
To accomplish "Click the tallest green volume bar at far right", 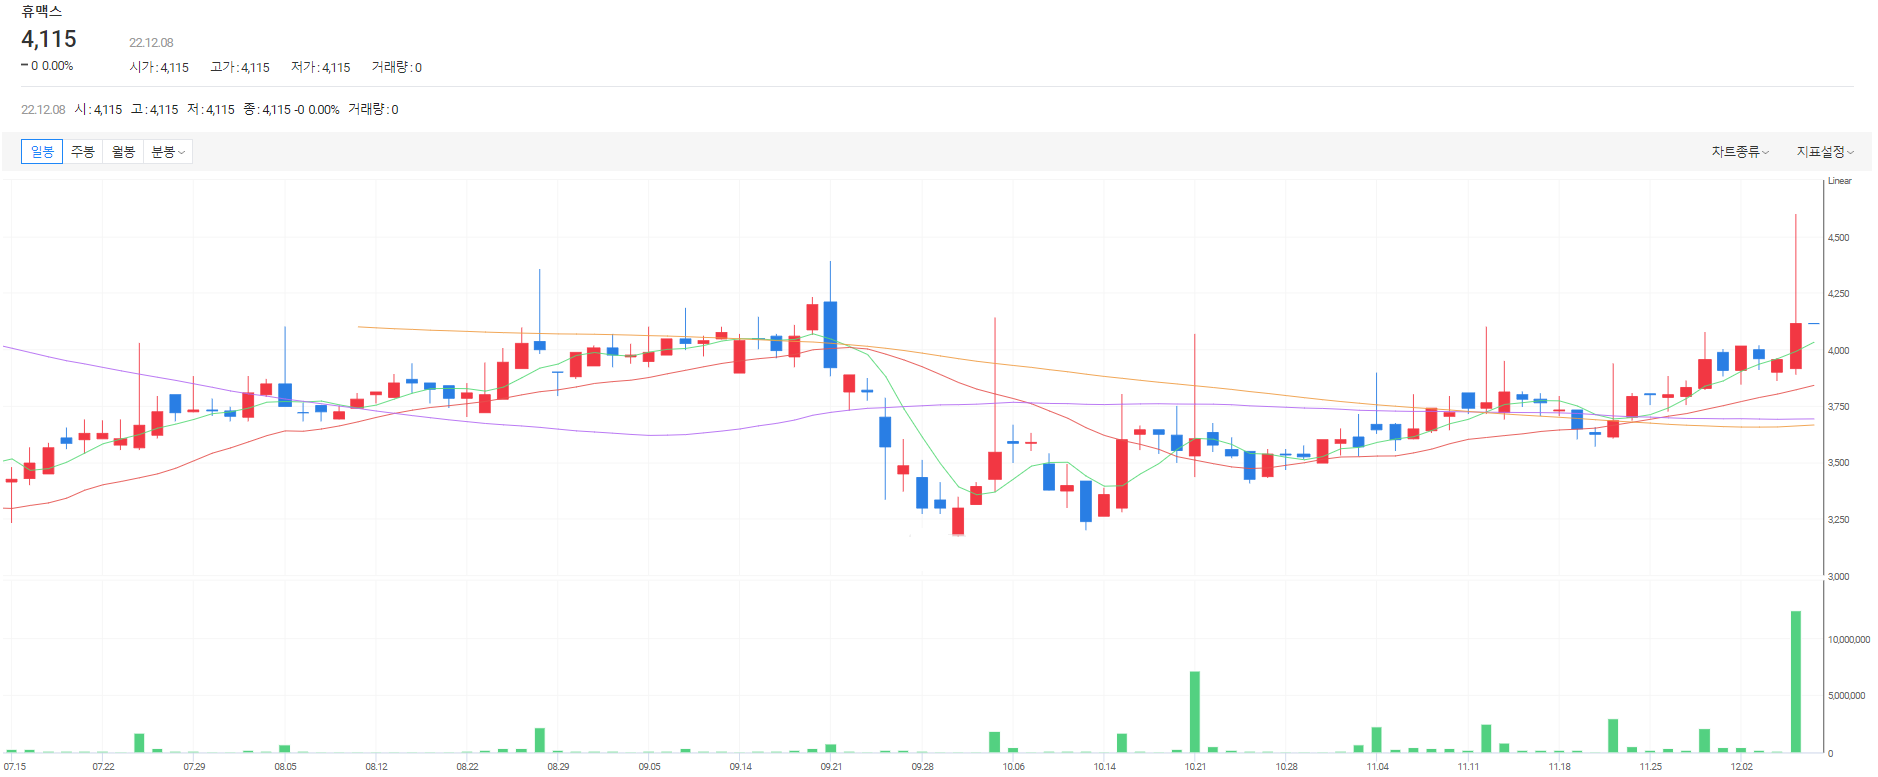I will [x=1795, y=682].
